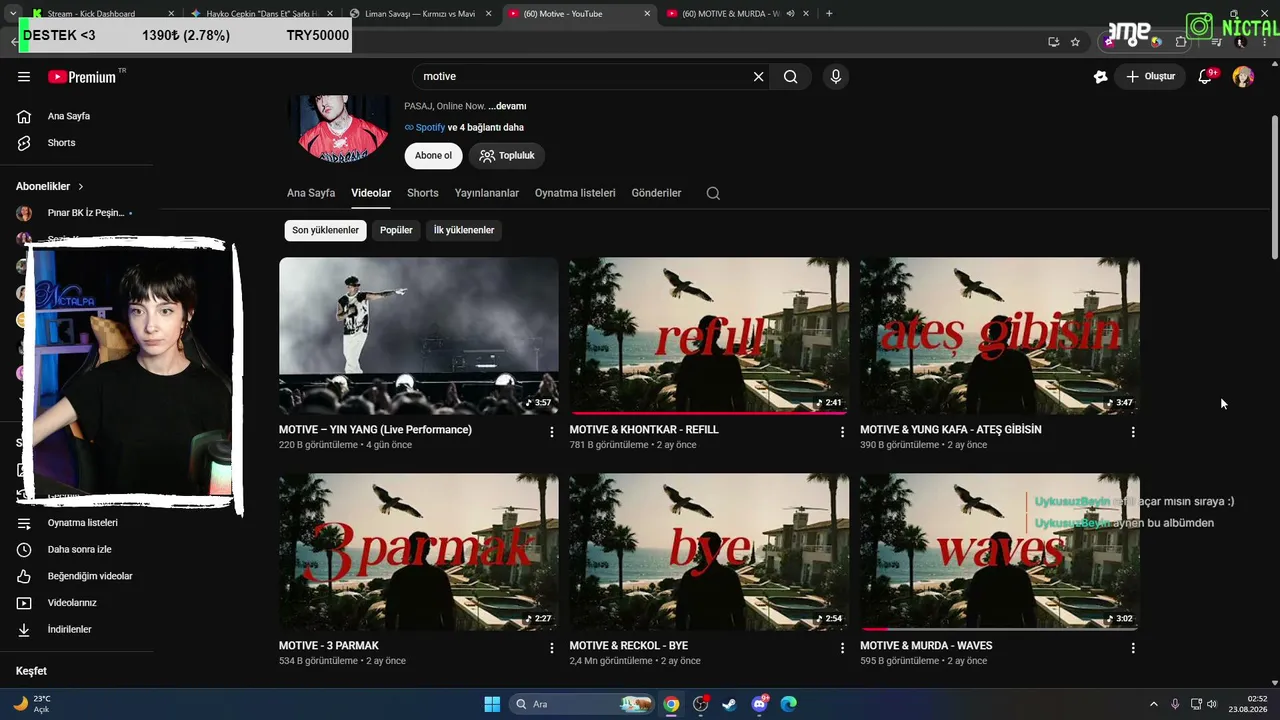Open the Ana Sayfa home icon in sidebar
The width and height of the screenshot is (1280, 720).
point(24,116)
